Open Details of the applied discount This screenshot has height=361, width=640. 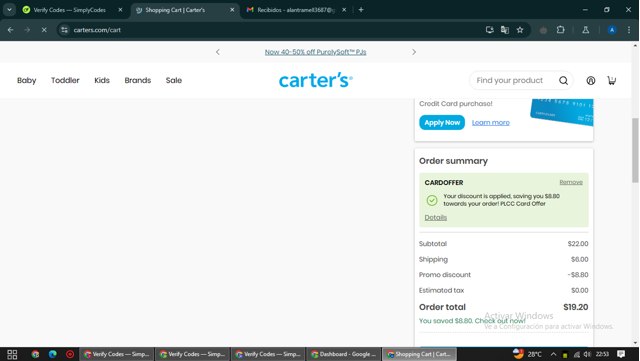[436, 217]
